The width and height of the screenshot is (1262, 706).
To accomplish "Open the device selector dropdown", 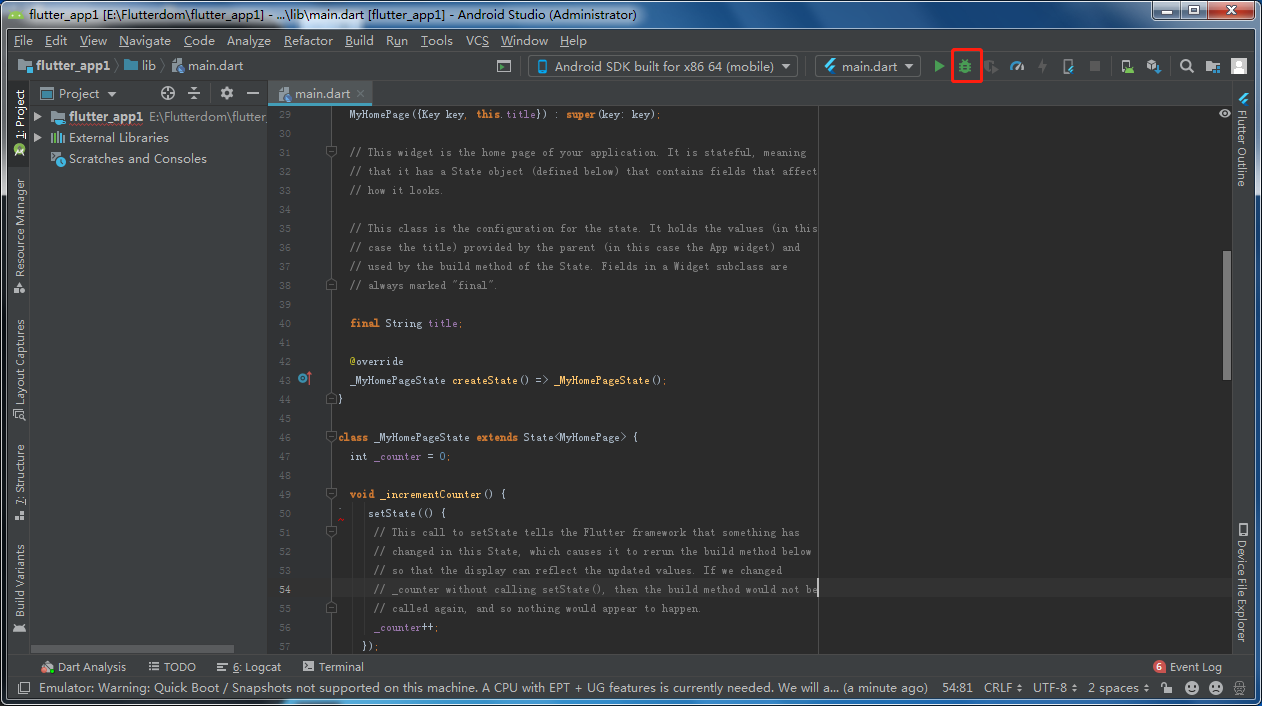I will pos(663,66).
